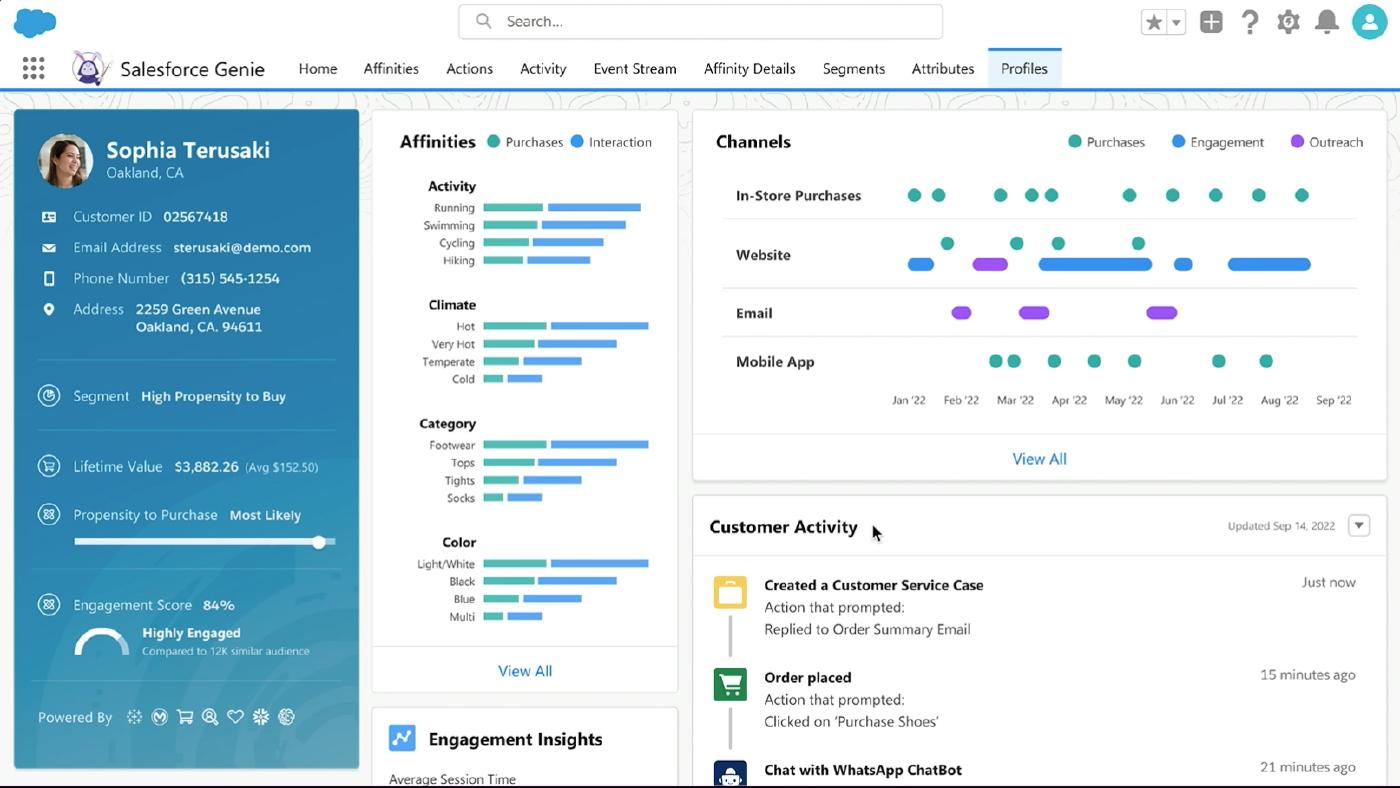The height and width of the screenshot is (788, 1400).
Task: Click the yellow customer service case icon
Action: [x=730, y=592]
